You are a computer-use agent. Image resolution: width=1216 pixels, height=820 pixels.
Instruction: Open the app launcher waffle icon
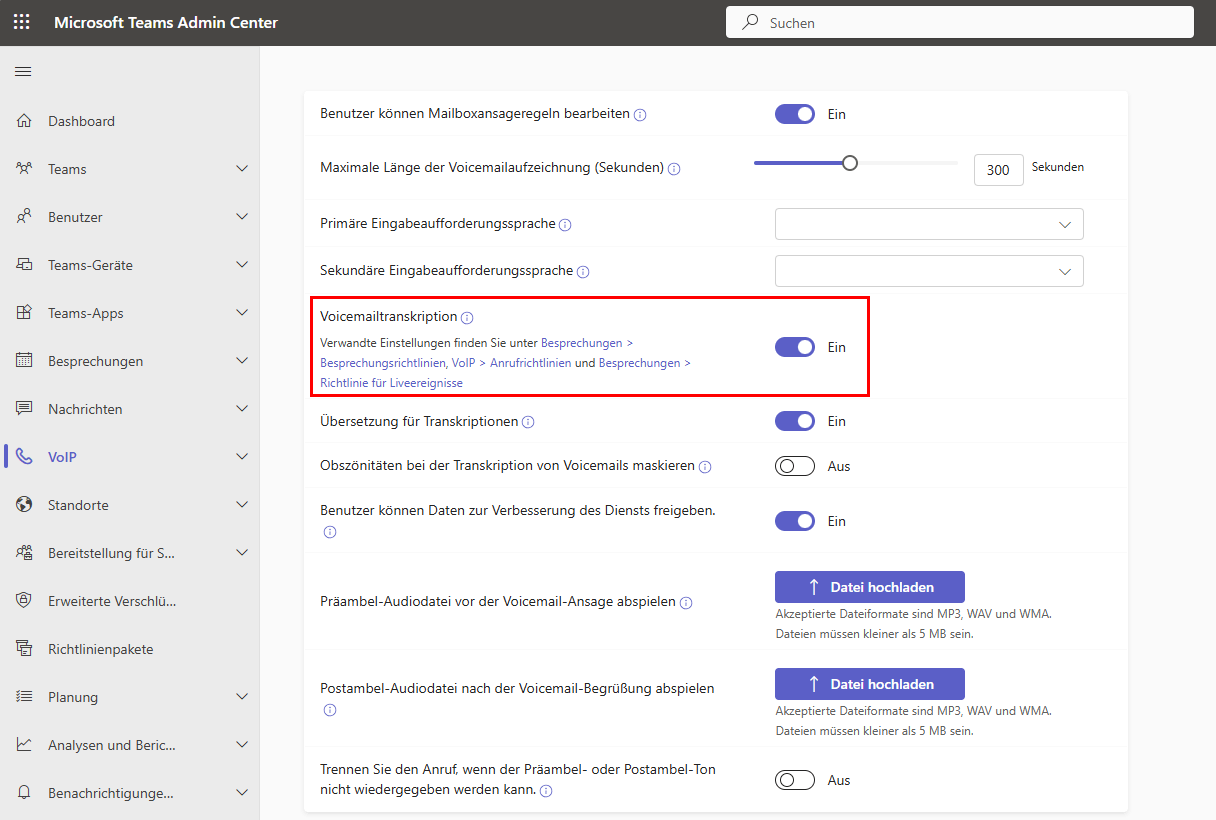tap(21, 22)
